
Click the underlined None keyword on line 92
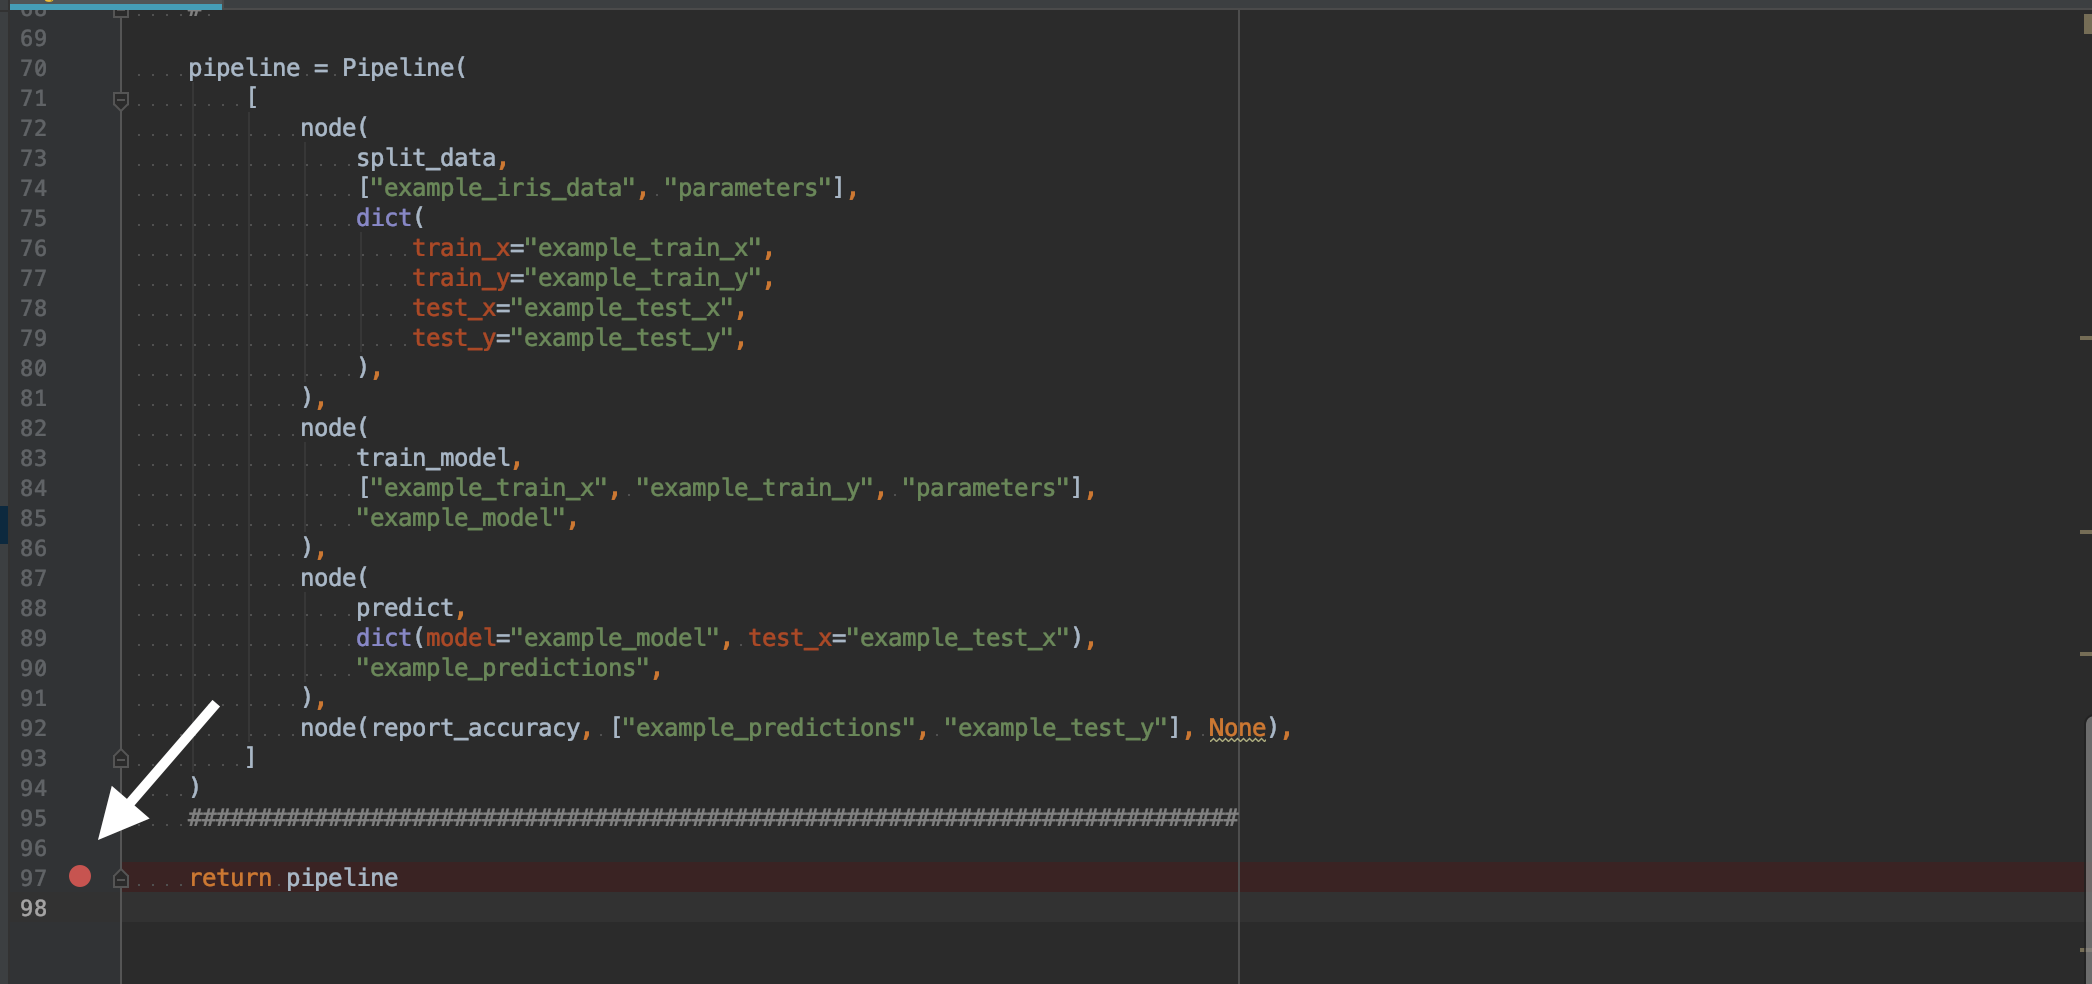[x=1237, y=728]
